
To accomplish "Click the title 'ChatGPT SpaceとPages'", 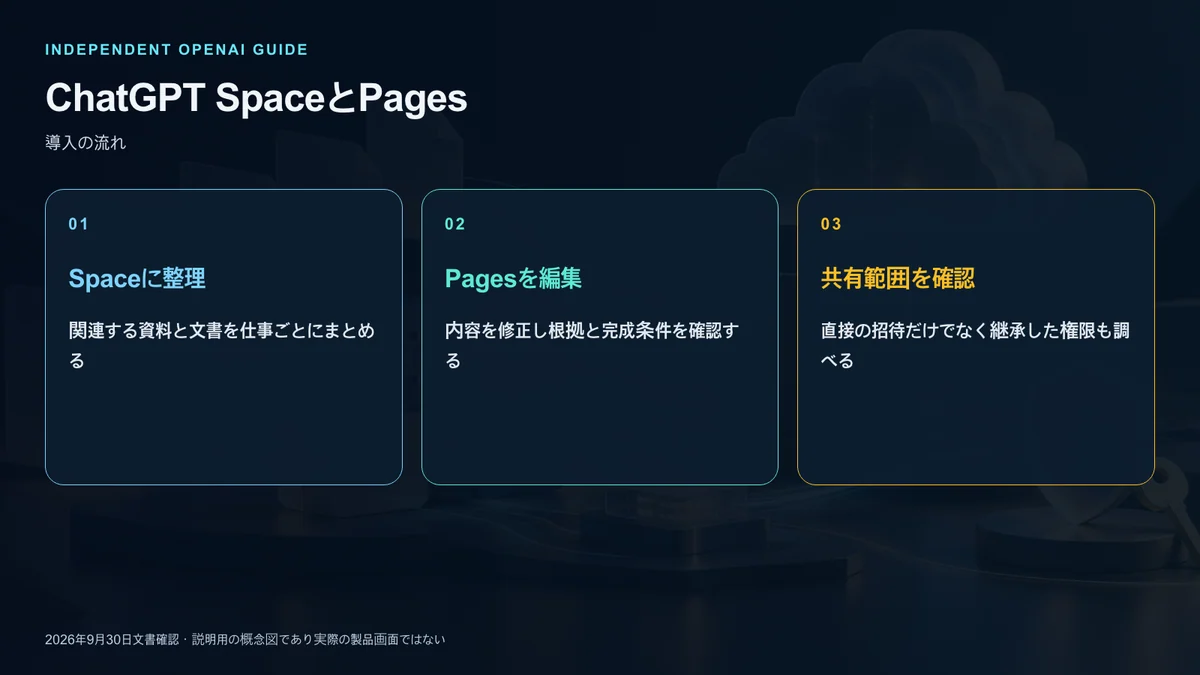I will coord(256,99).
